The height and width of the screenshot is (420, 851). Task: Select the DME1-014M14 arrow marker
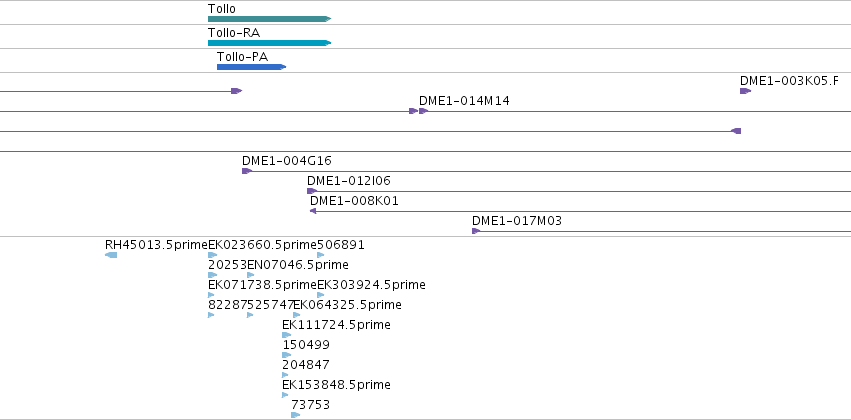[423, 111]
